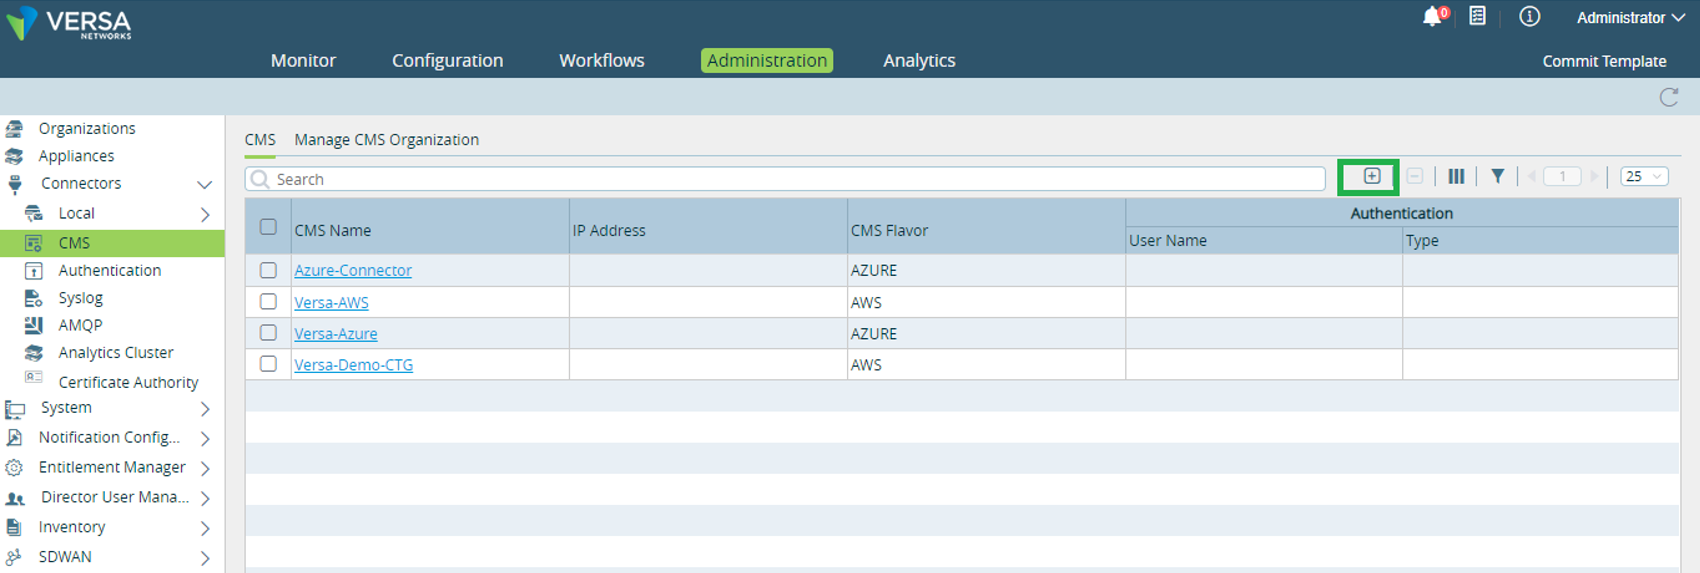Check the Versa-Demo-CTG row checkbox

pyautogui.click(x=268, y=364)
